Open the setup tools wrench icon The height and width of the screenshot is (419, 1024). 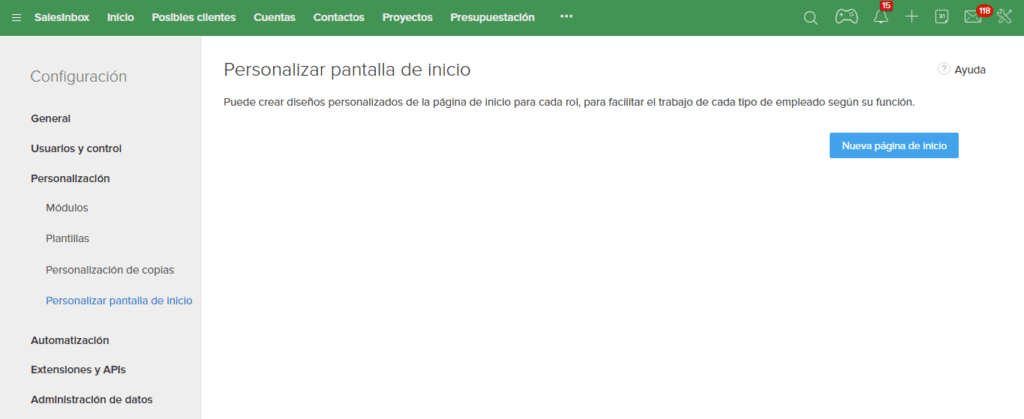(1004, 17)
